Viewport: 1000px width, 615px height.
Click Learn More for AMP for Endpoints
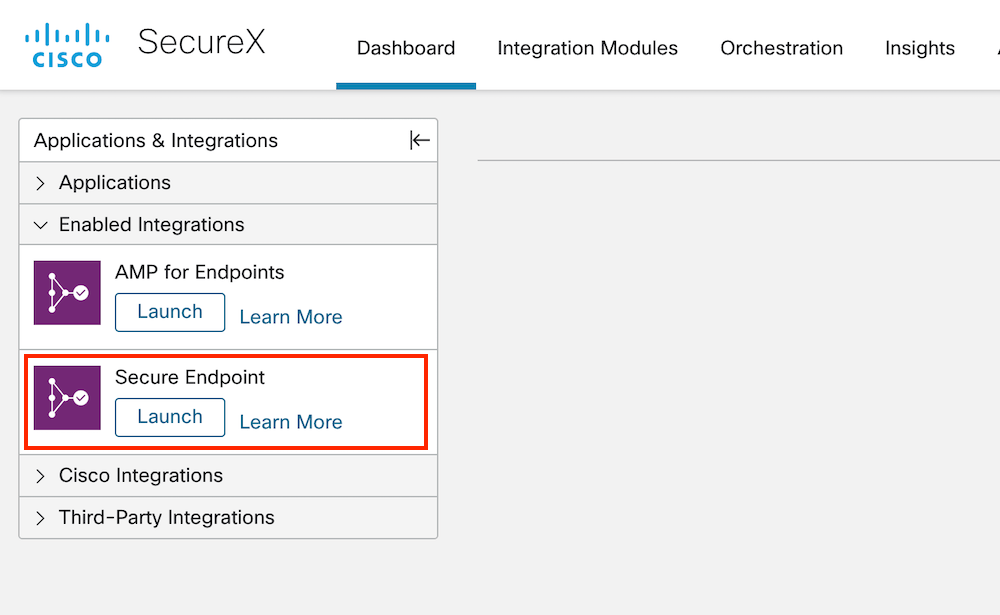click(x=291, y=317)
